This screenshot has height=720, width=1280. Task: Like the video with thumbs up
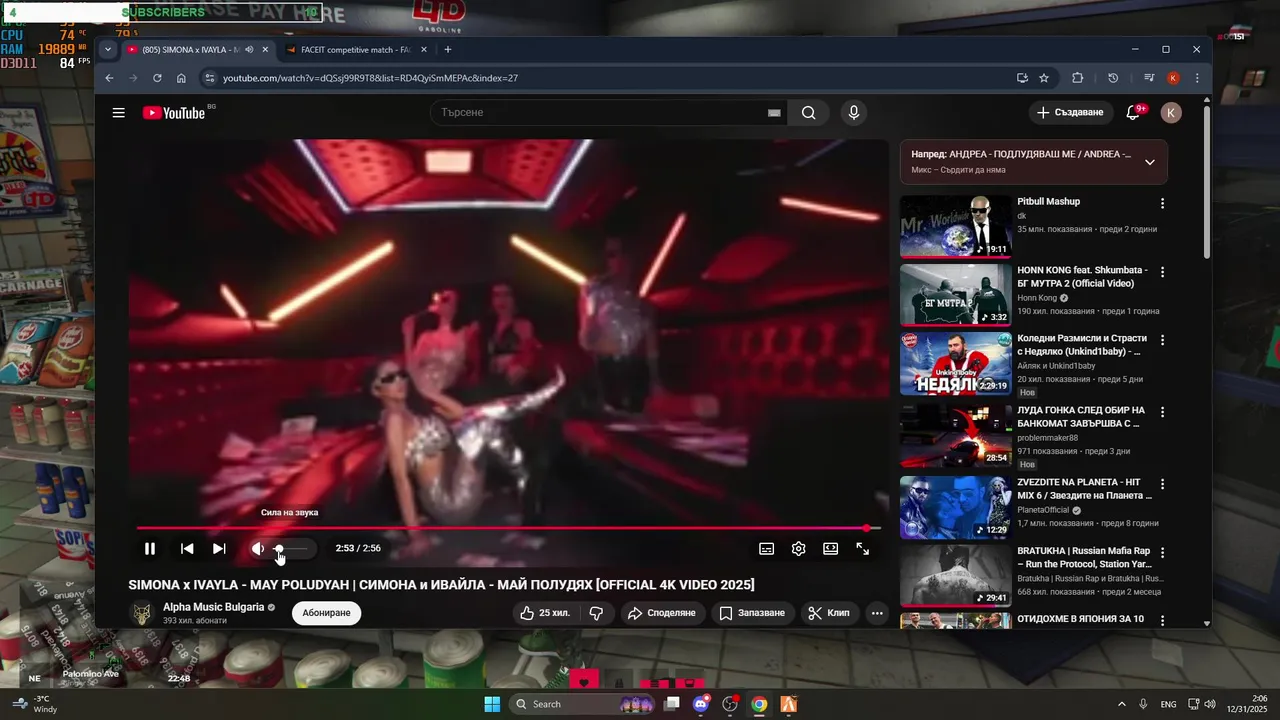545,613
